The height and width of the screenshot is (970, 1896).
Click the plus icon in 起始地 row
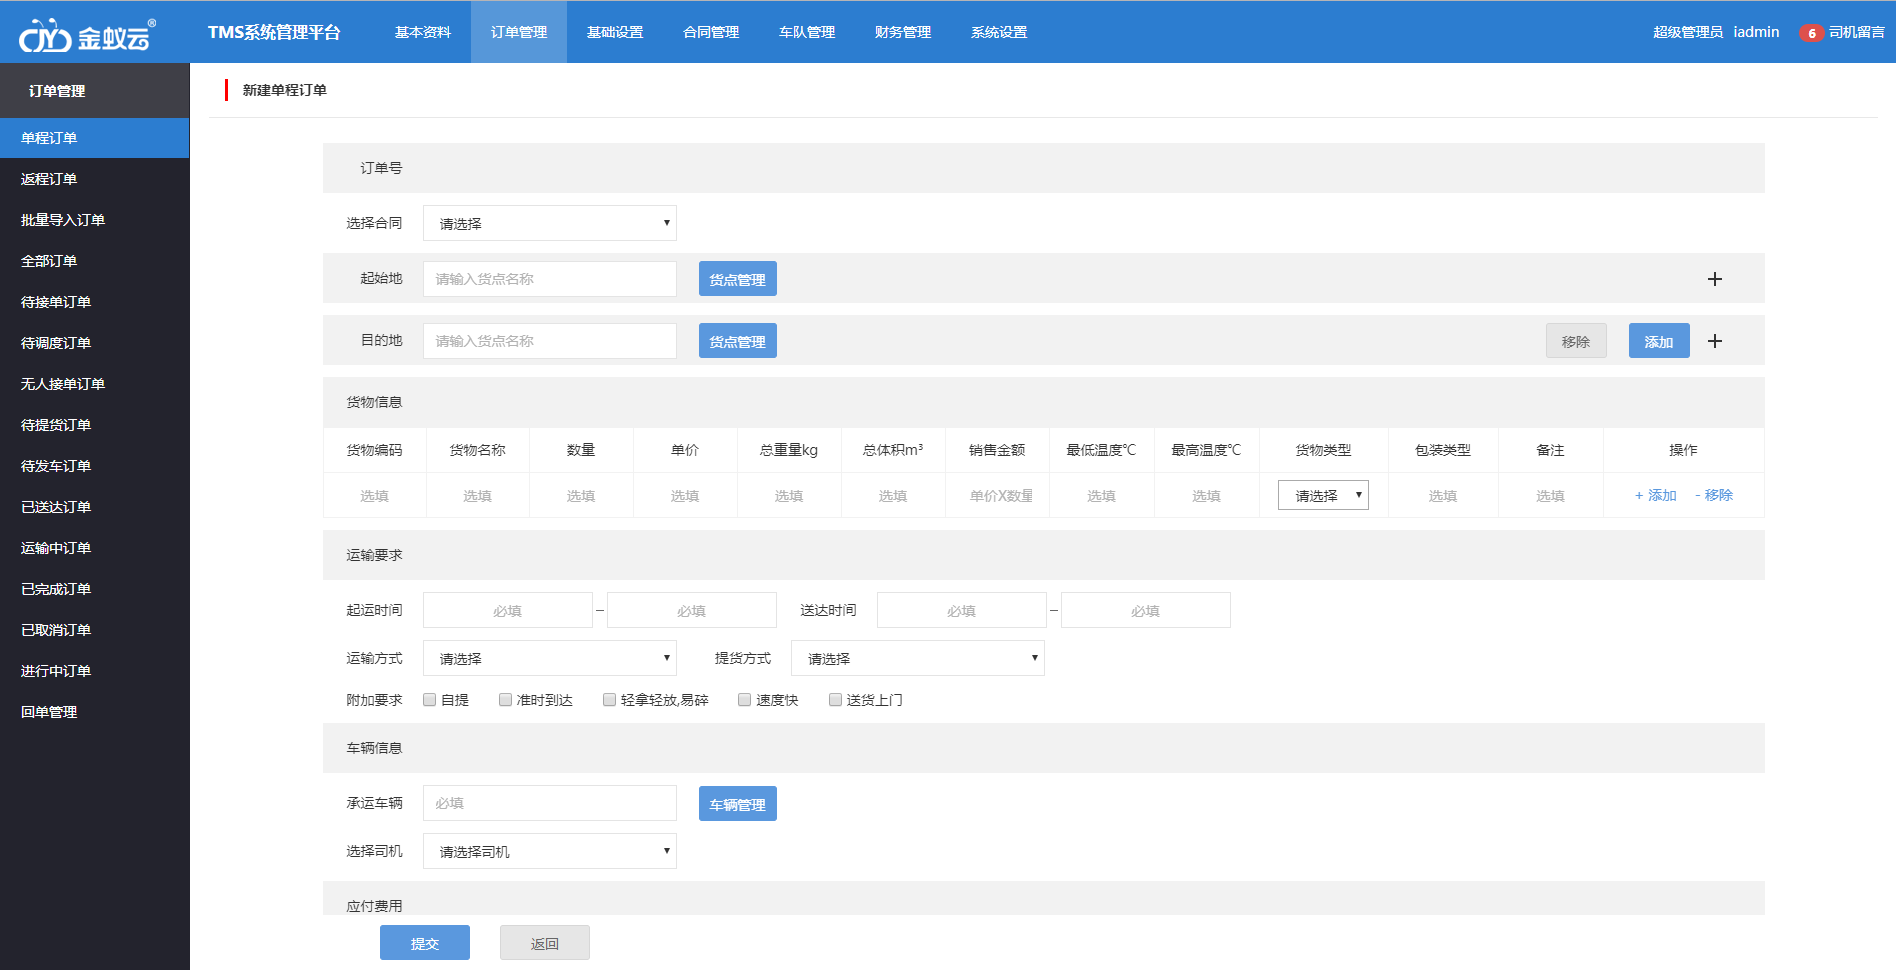1714,279
